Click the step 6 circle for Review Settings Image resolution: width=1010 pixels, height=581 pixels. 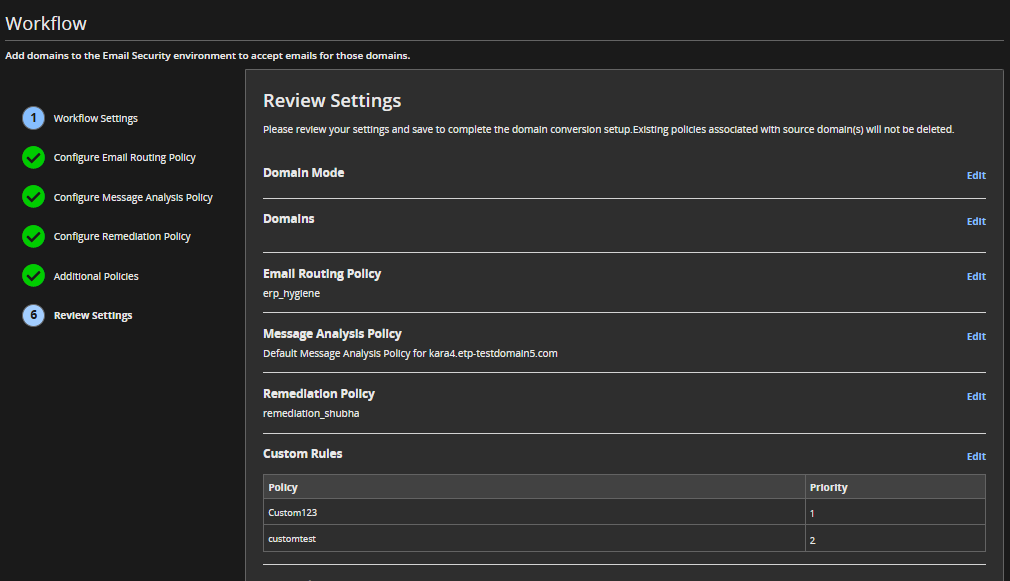pos(33,315)
